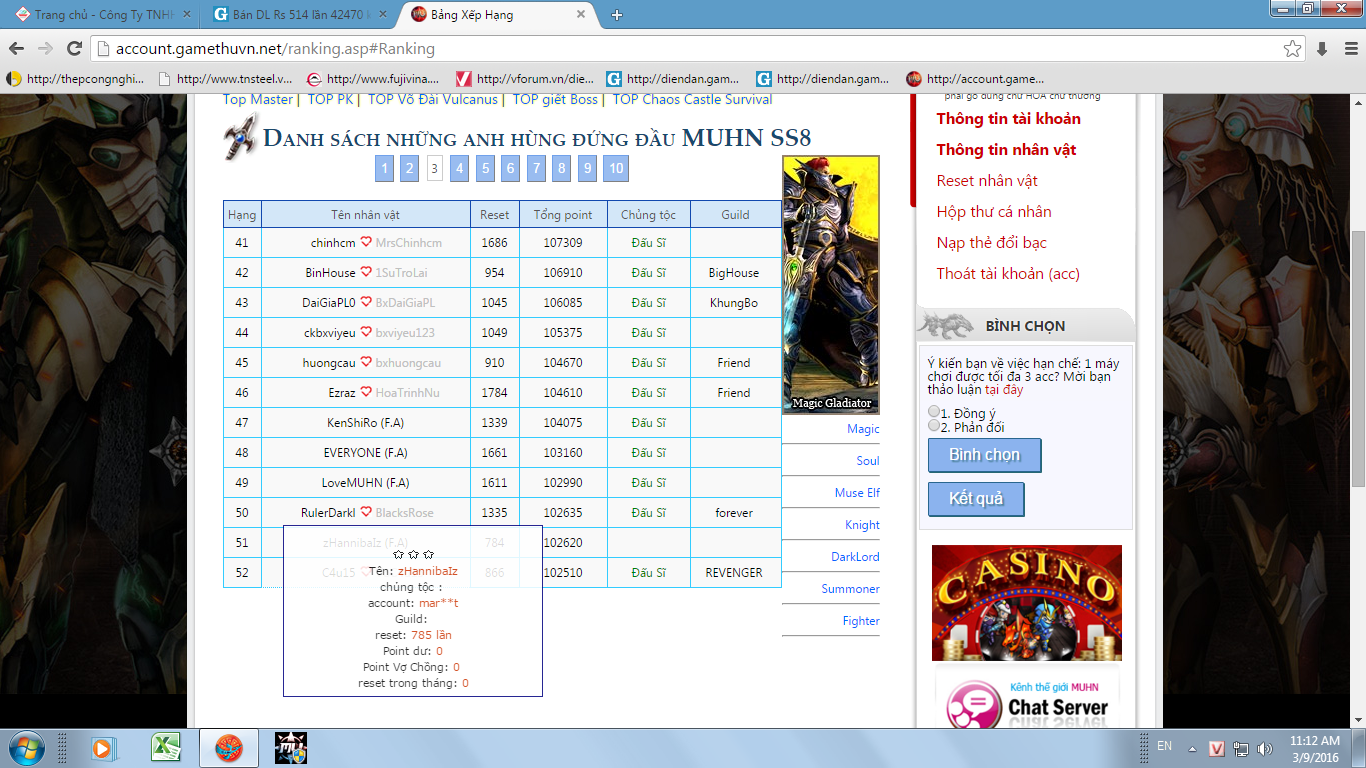Filter ranking by Summoner class
The width and height of the screenshot is (1366, 768).
point(850,589)
